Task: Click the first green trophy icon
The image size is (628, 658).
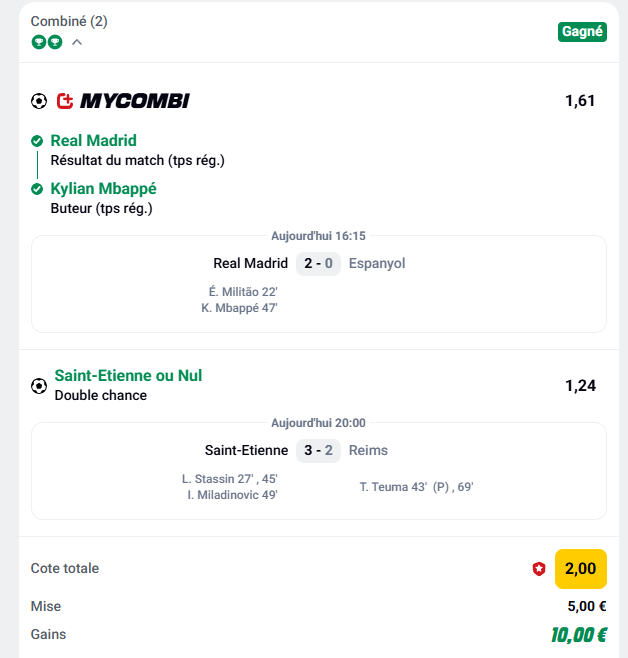Action: (x=38, y=42)
